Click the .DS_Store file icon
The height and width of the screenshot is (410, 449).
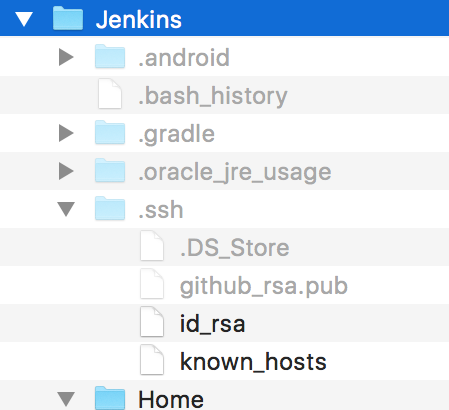[152, 246]
